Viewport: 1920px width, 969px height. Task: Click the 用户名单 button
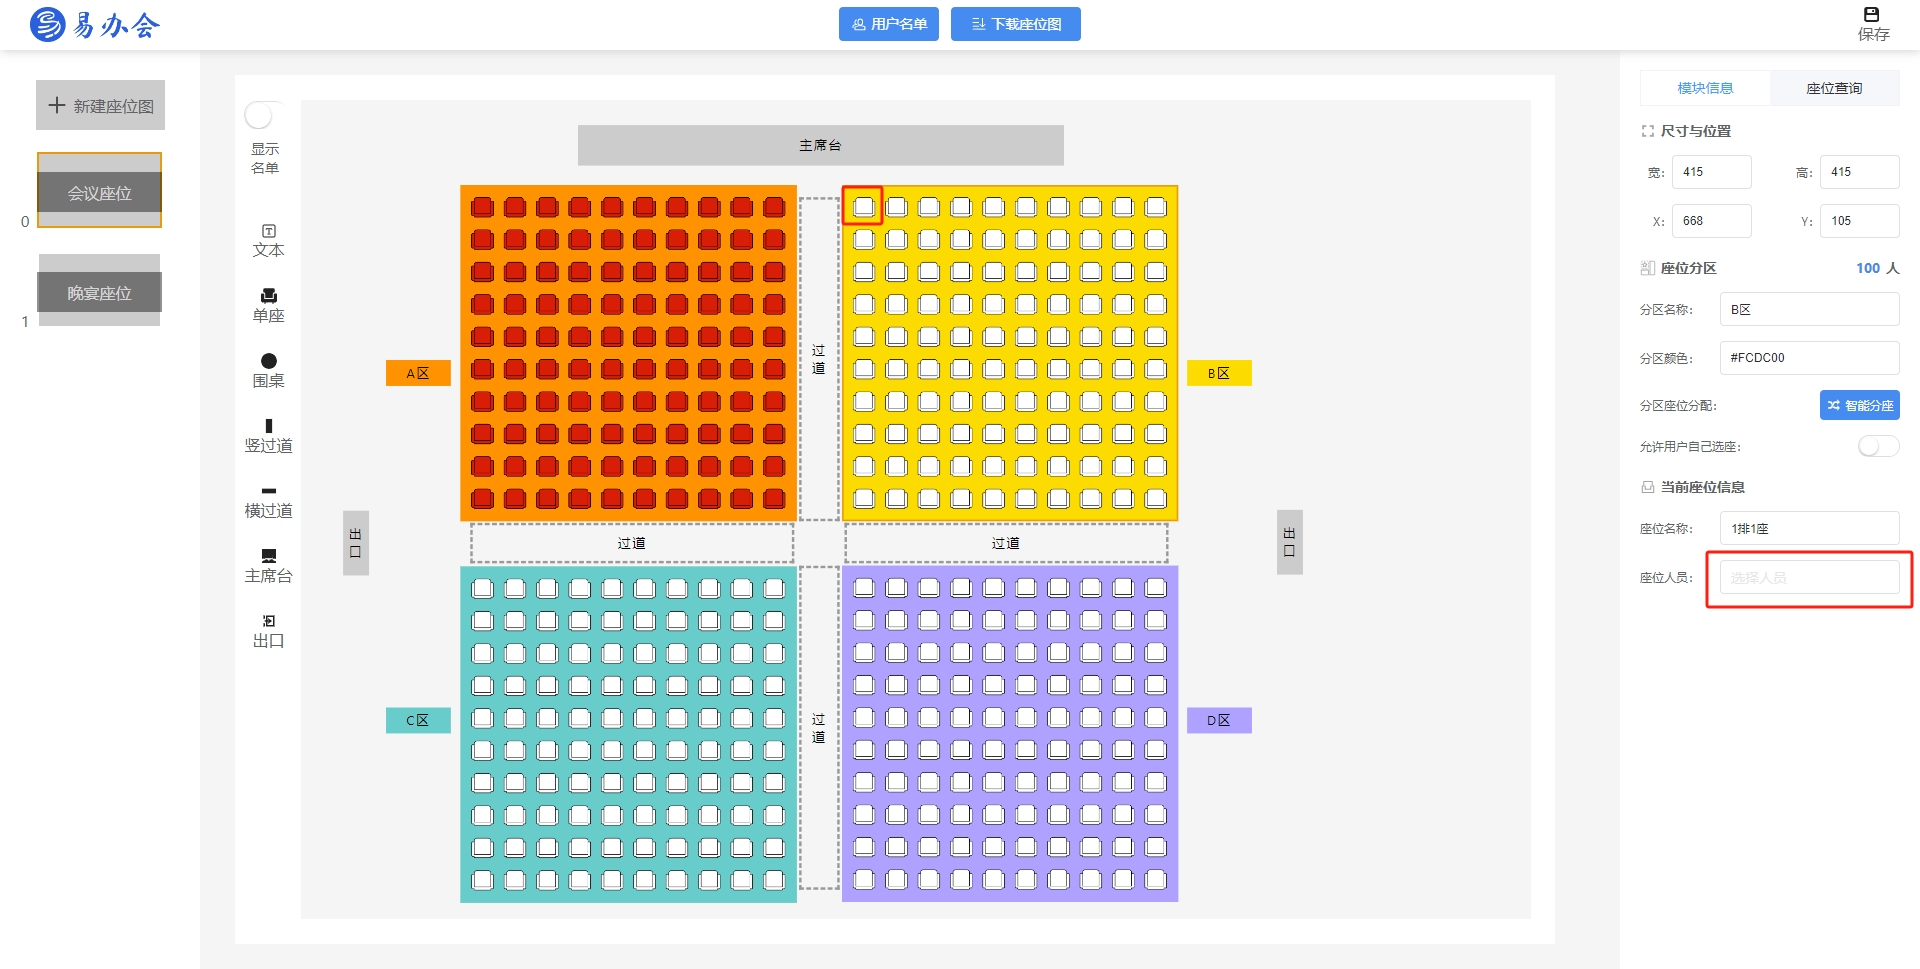point(888,24)
